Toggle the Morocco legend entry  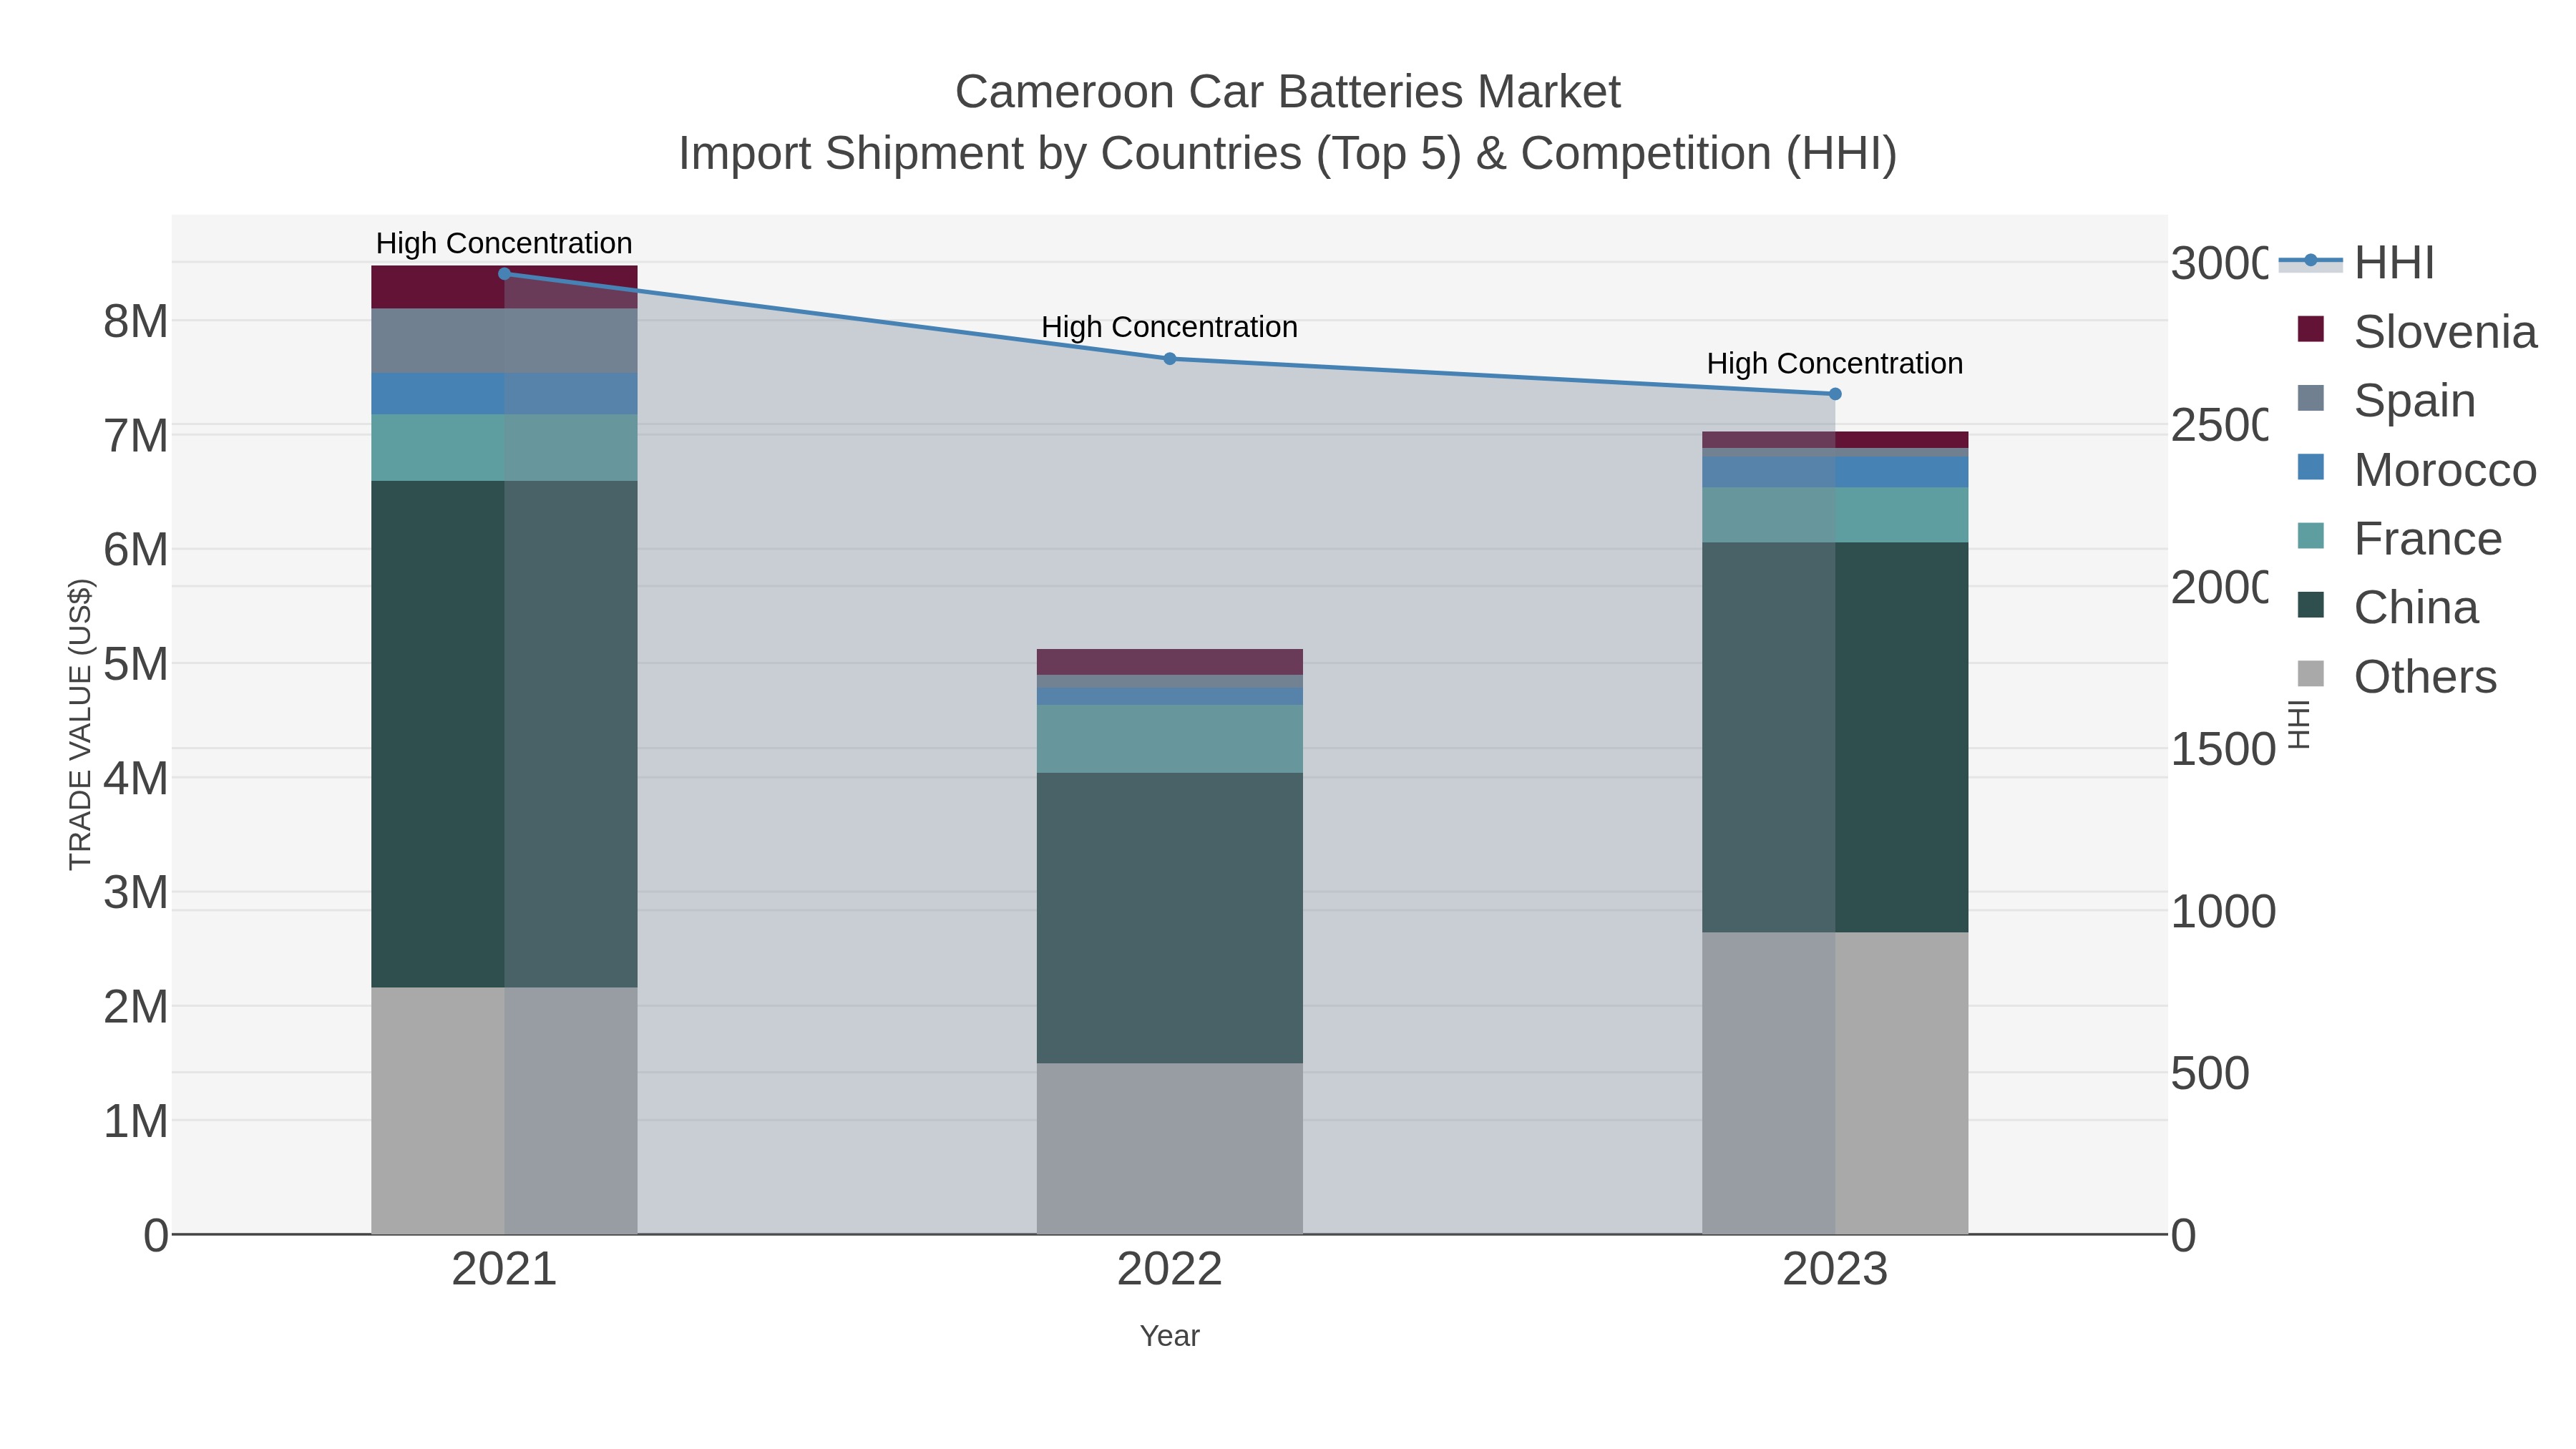(2417, 470)
